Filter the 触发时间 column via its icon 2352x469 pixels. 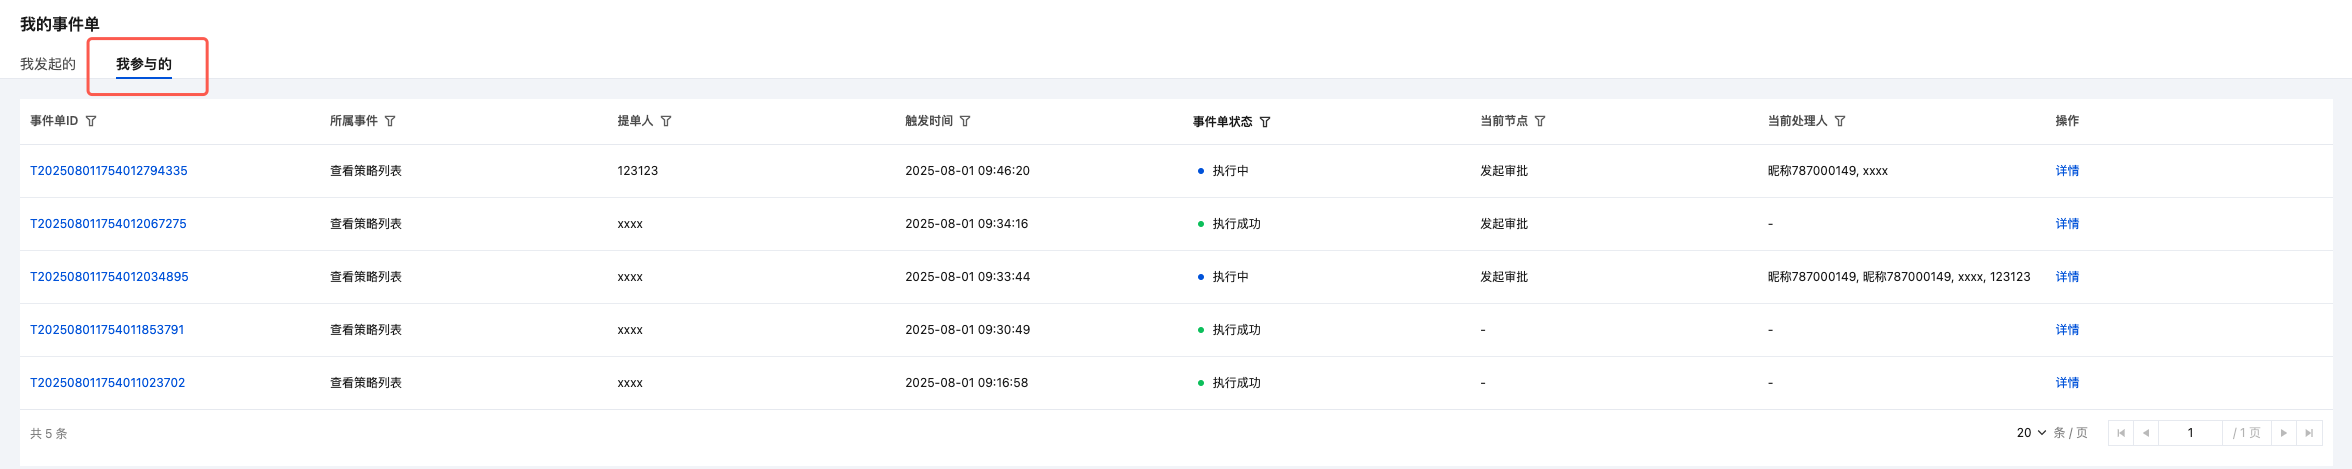coord(965,121)
